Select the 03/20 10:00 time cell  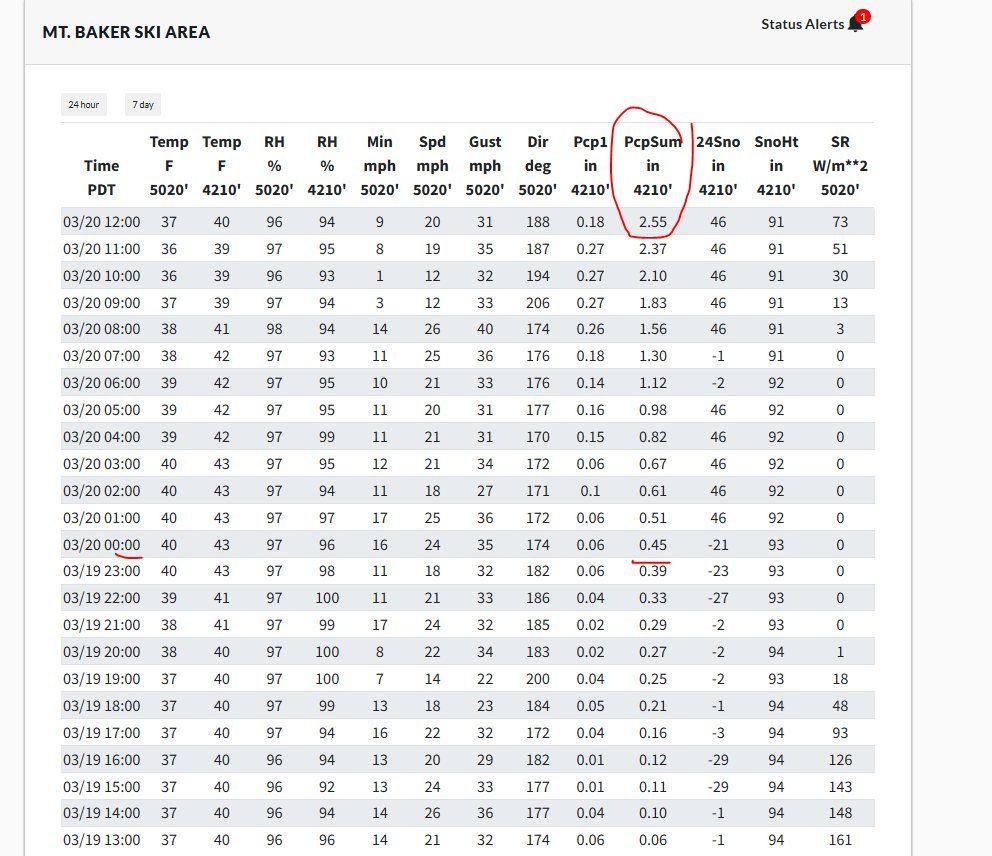[x=101, y=276]
